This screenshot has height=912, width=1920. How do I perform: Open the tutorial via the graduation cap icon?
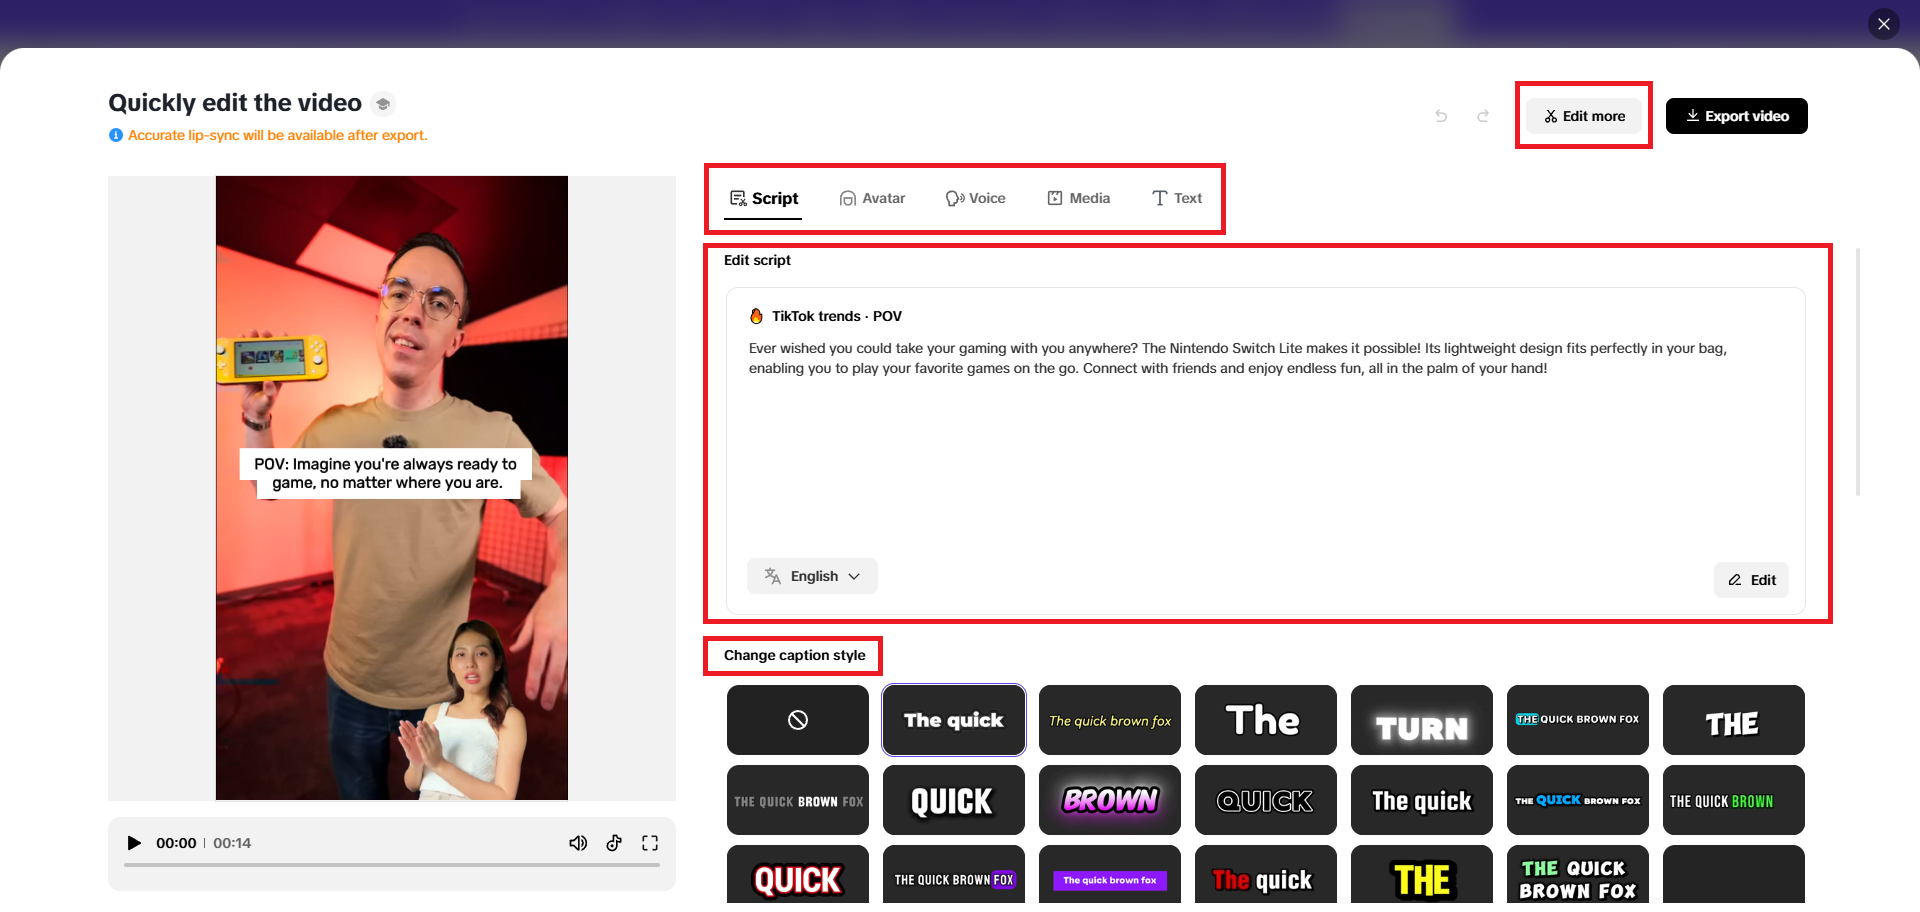(x=383, y=103)
